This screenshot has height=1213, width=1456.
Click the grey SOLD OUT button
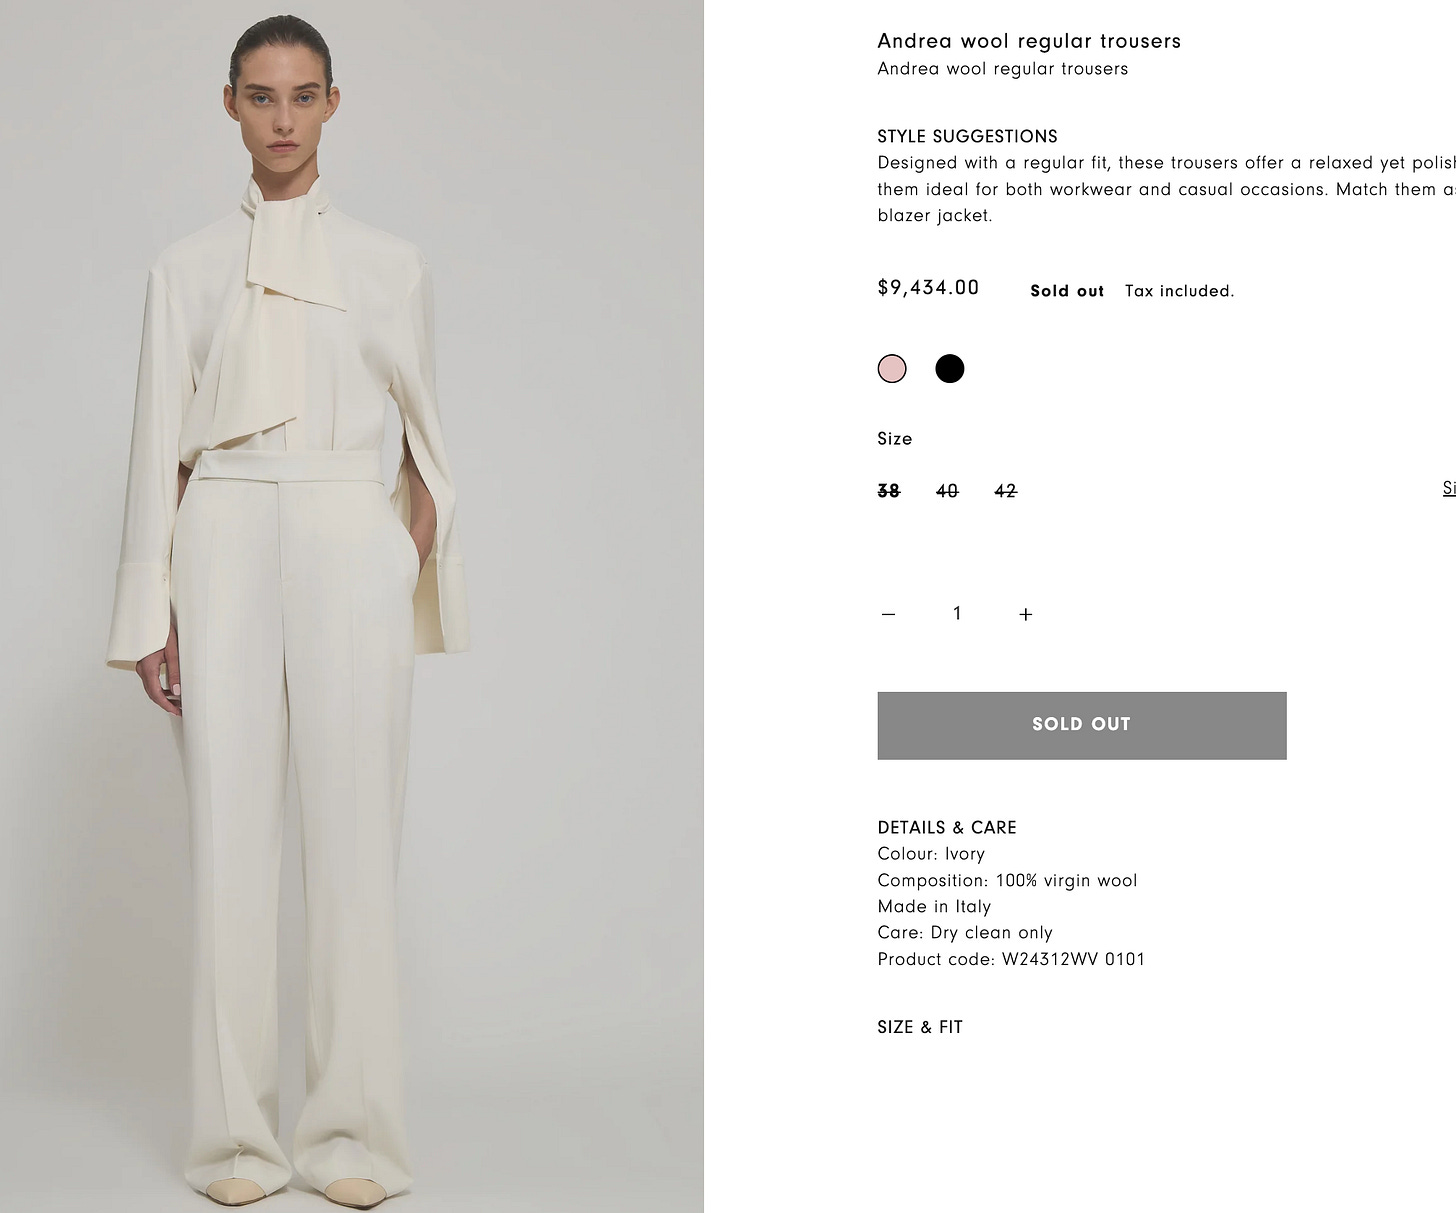point(1082,725)
